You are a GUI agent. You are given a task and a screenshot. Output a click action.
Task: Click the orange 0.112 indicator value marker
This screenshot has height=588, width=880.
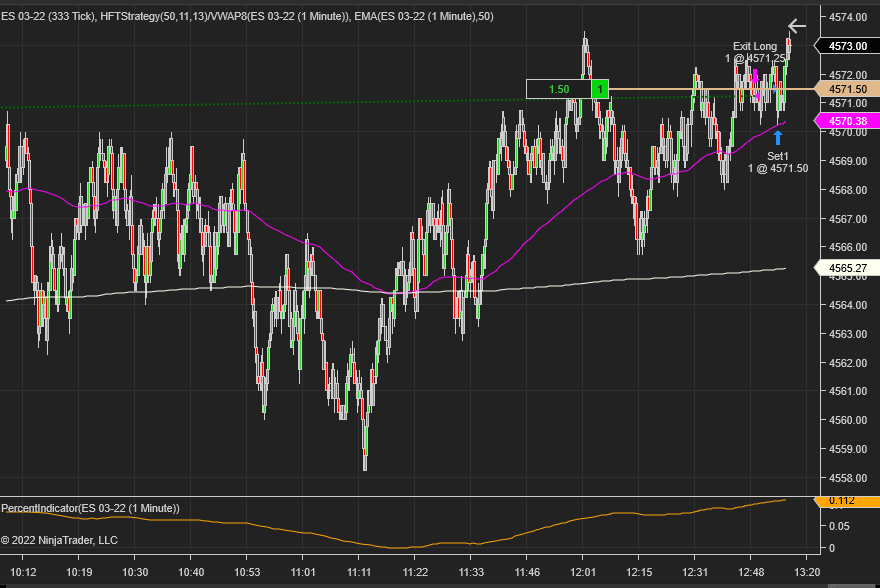point(847,502)
